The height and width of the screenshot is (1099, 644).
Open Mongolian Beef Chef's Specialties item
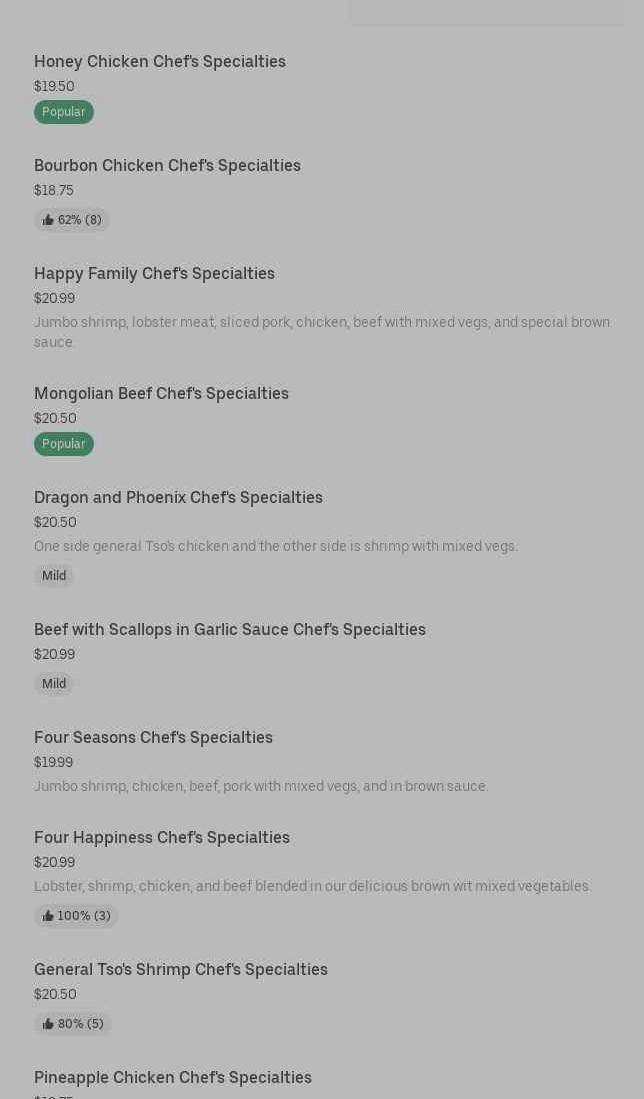[x=161, y=394]
